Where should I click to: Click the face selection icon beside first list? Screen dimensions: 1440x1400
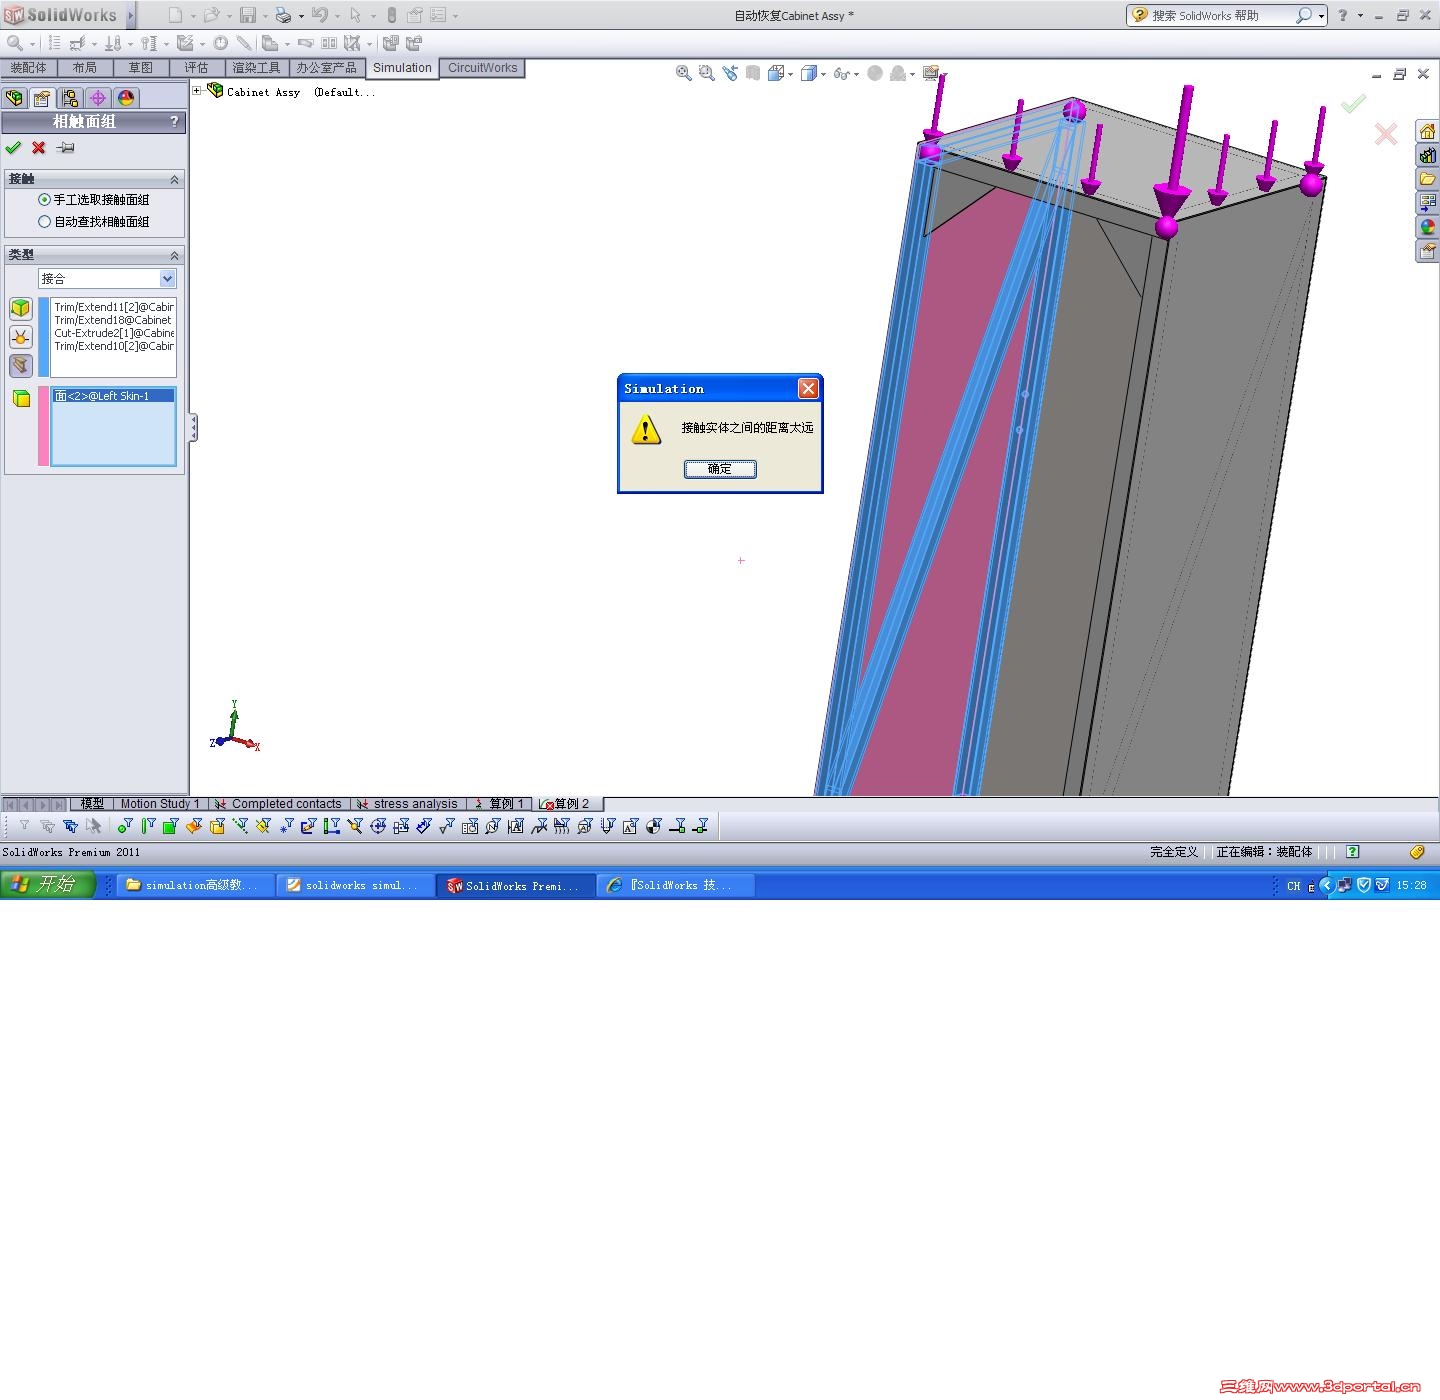click(21, 308)
